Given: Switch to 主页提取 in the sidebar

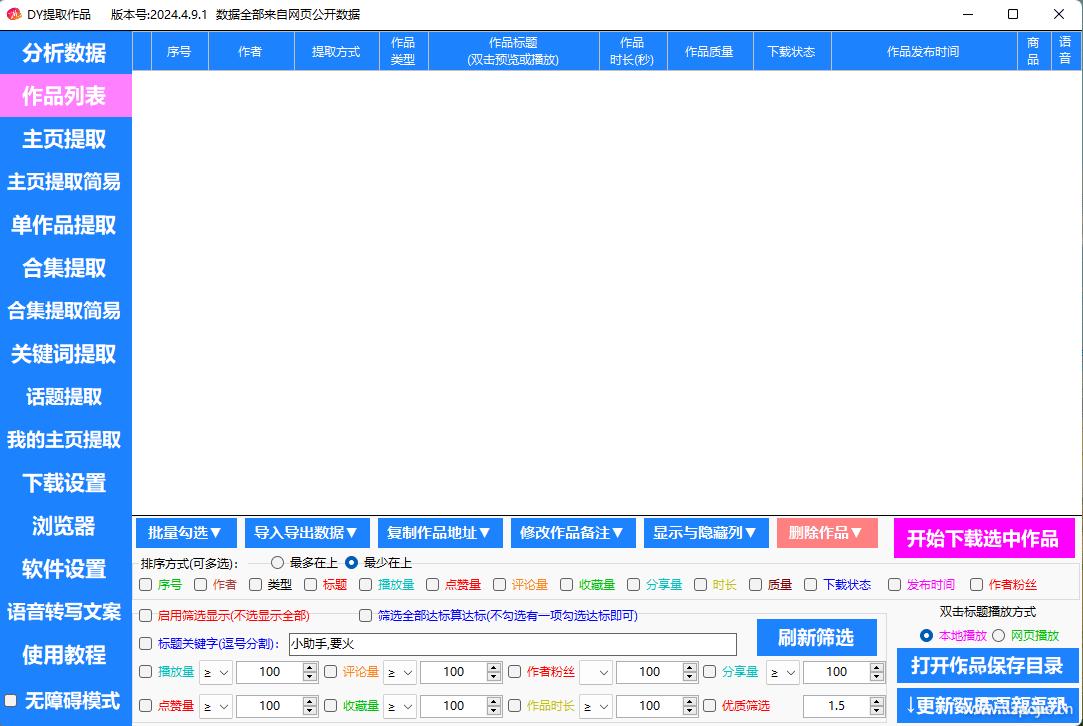Looking at the screenshot, I should (x=65, y=139).
